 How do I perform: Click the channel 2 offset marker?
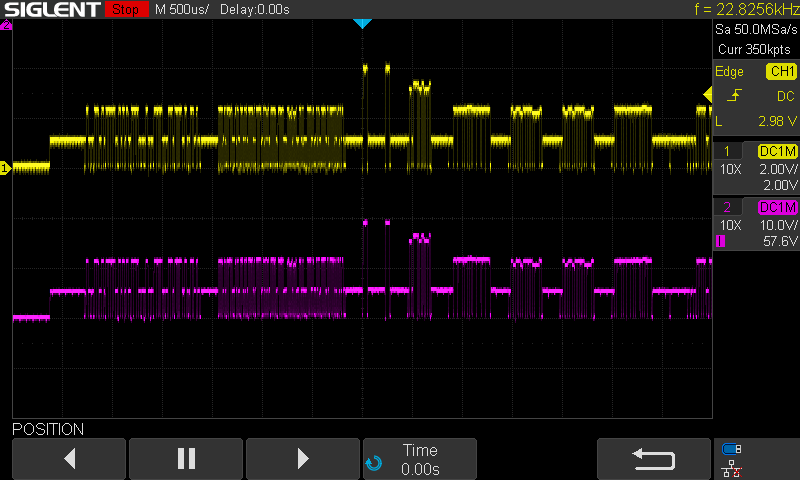[x=6, y=24]
